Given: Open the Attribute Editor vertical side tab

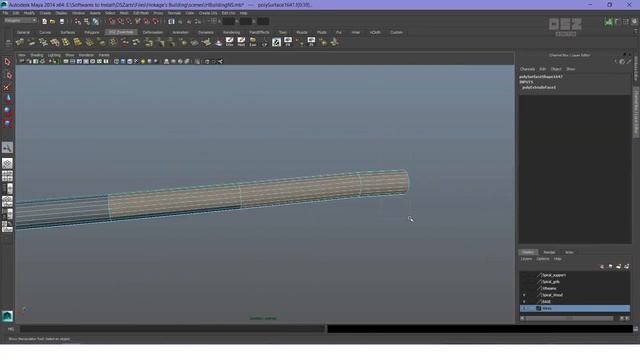Looking at the screenshot, I should coord(636,69).
